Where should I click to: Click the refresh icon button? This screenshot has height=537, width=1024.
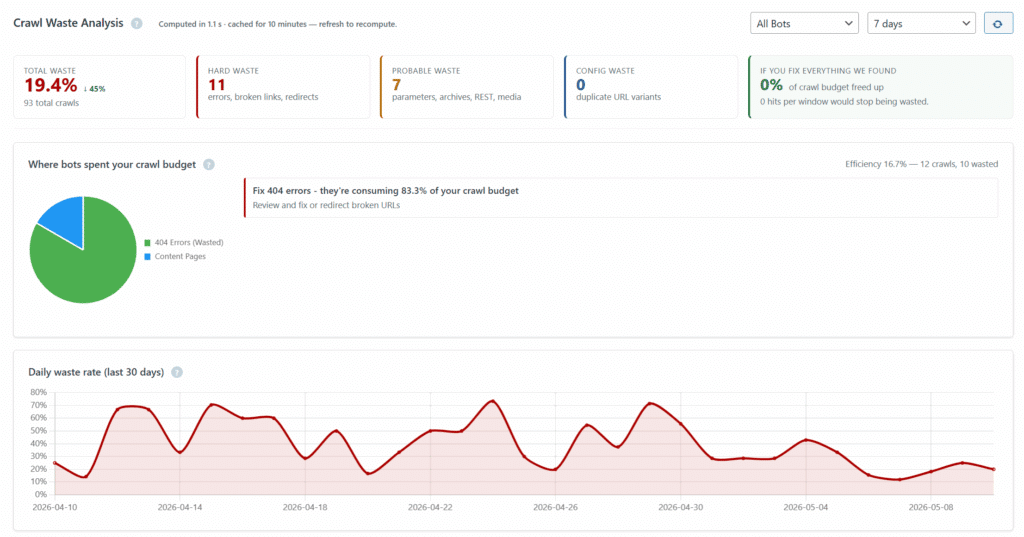[x=998, y=24]
